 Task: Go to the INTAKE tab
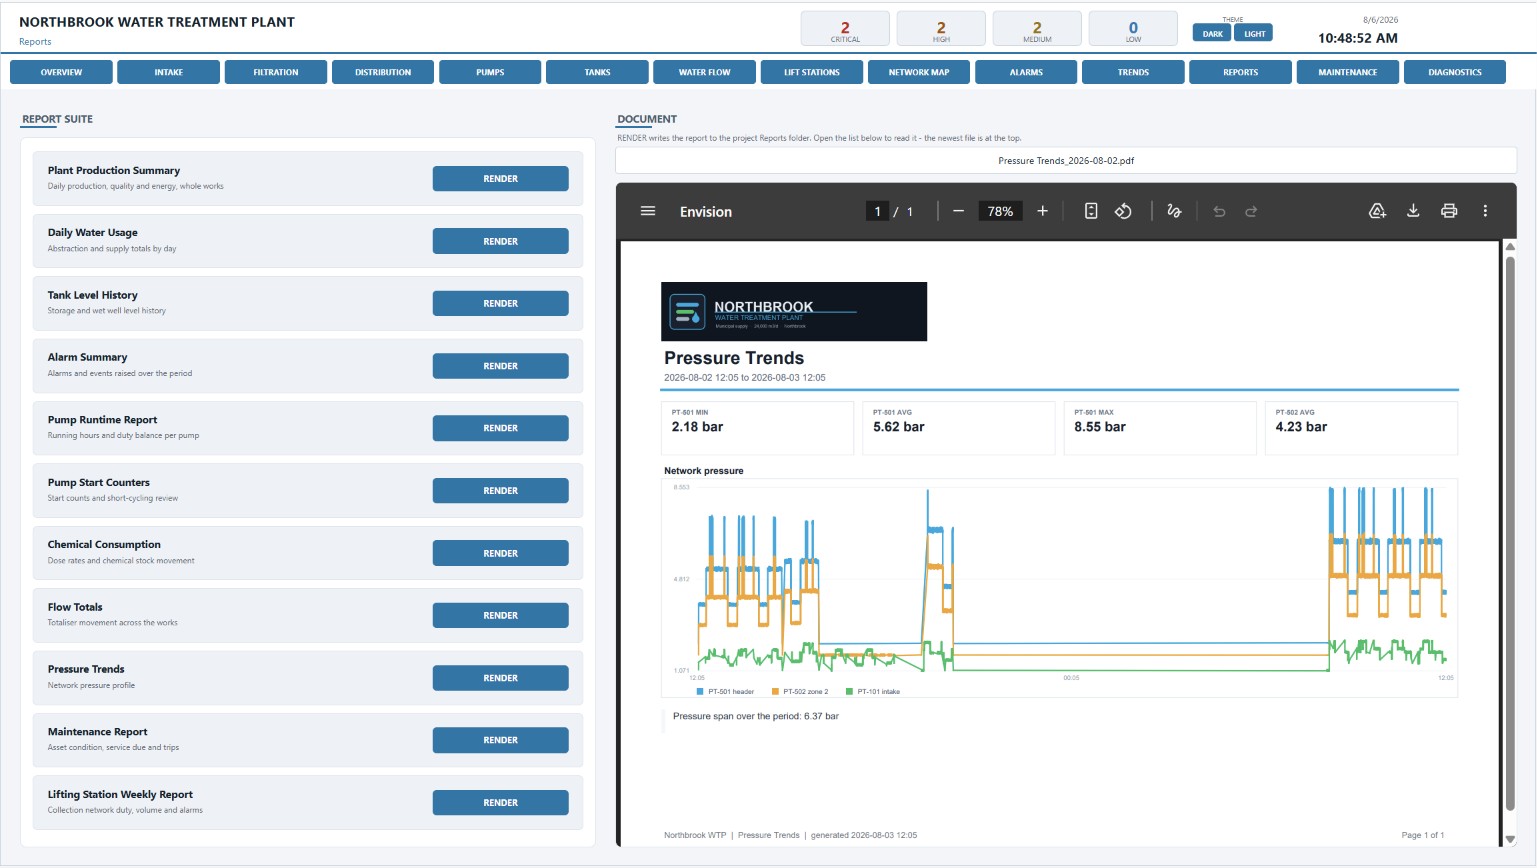point(168,72)
